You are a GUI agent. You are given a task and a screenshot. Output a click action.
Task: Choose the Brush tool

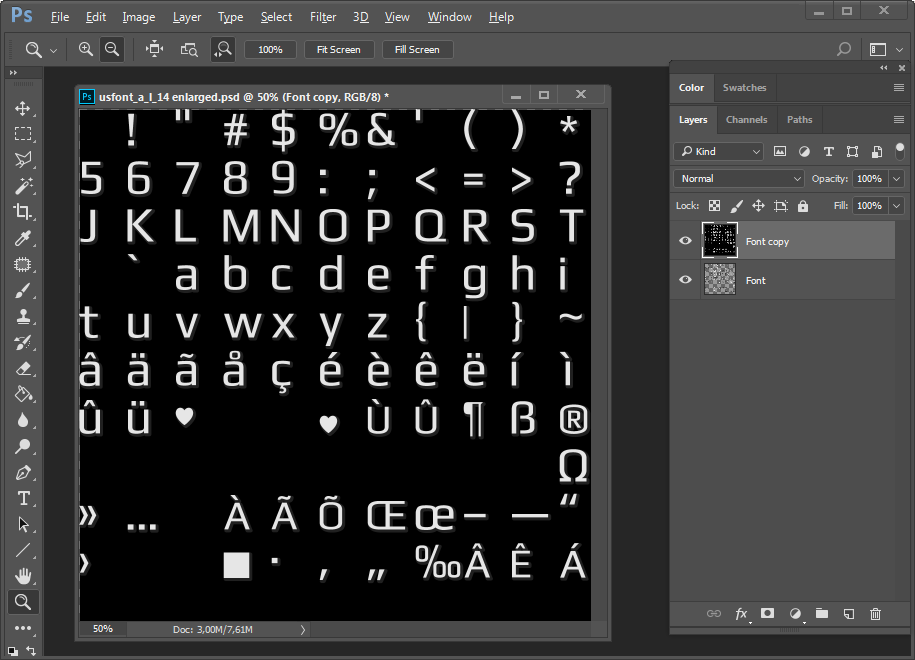pos(23,290)
